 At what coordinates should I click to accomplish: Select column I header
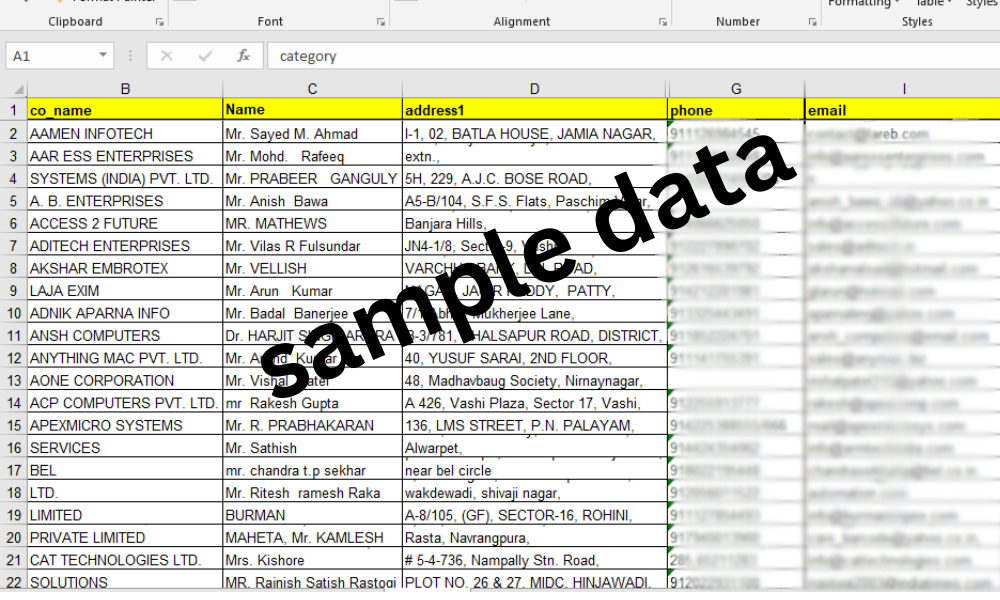pos(902,89)
